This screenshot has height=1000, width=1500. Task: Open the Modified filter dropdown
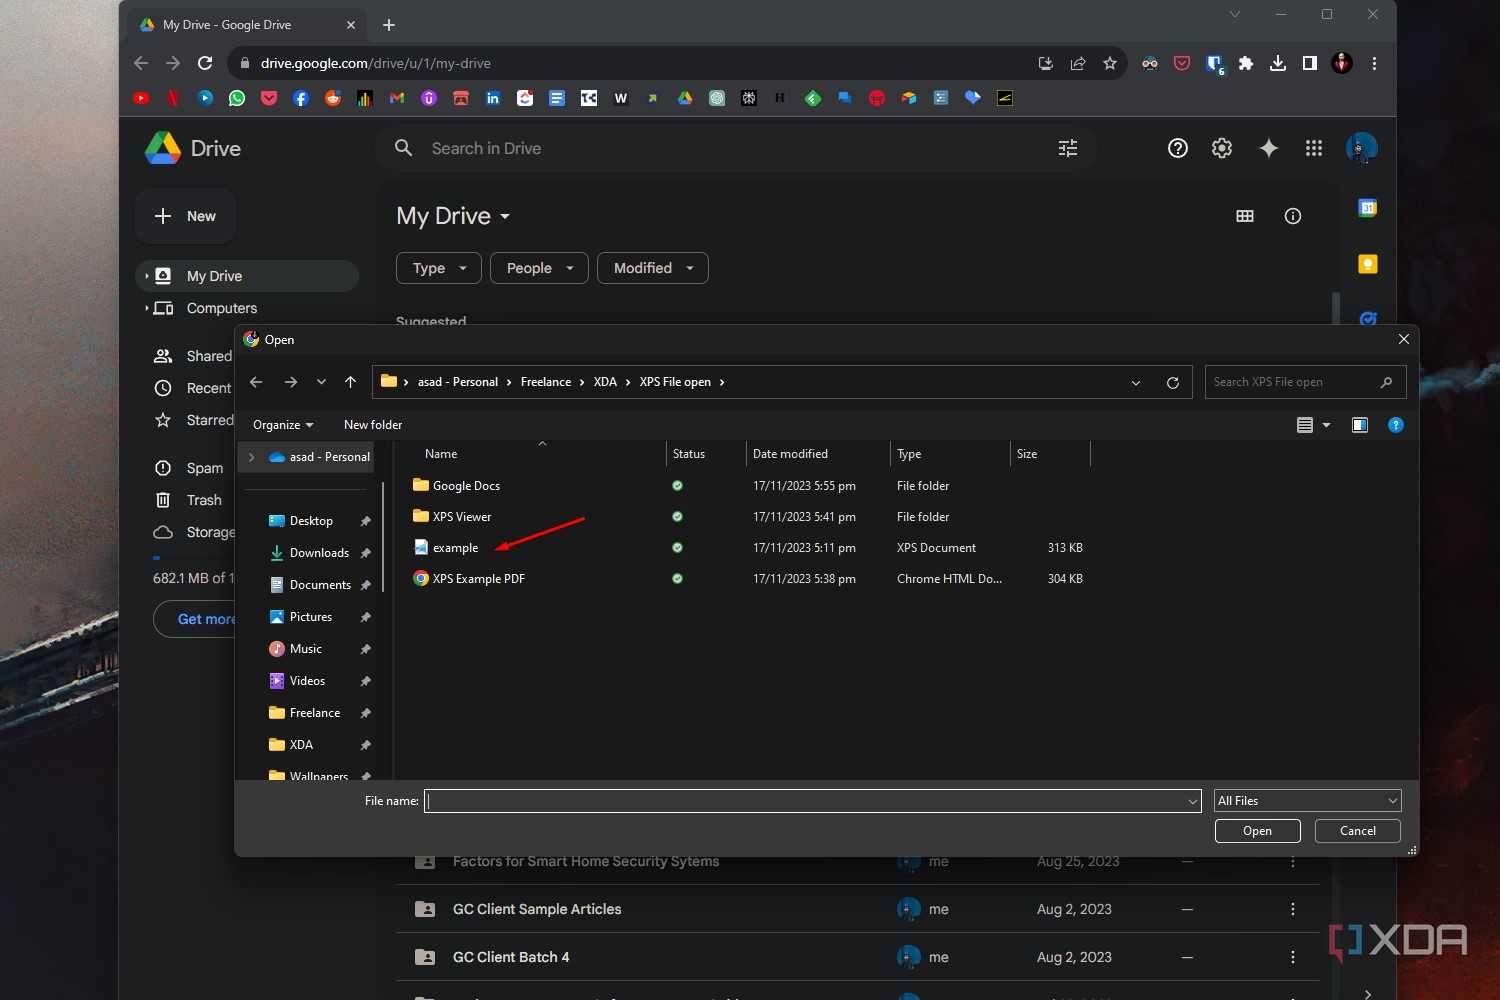click(653, 268)
